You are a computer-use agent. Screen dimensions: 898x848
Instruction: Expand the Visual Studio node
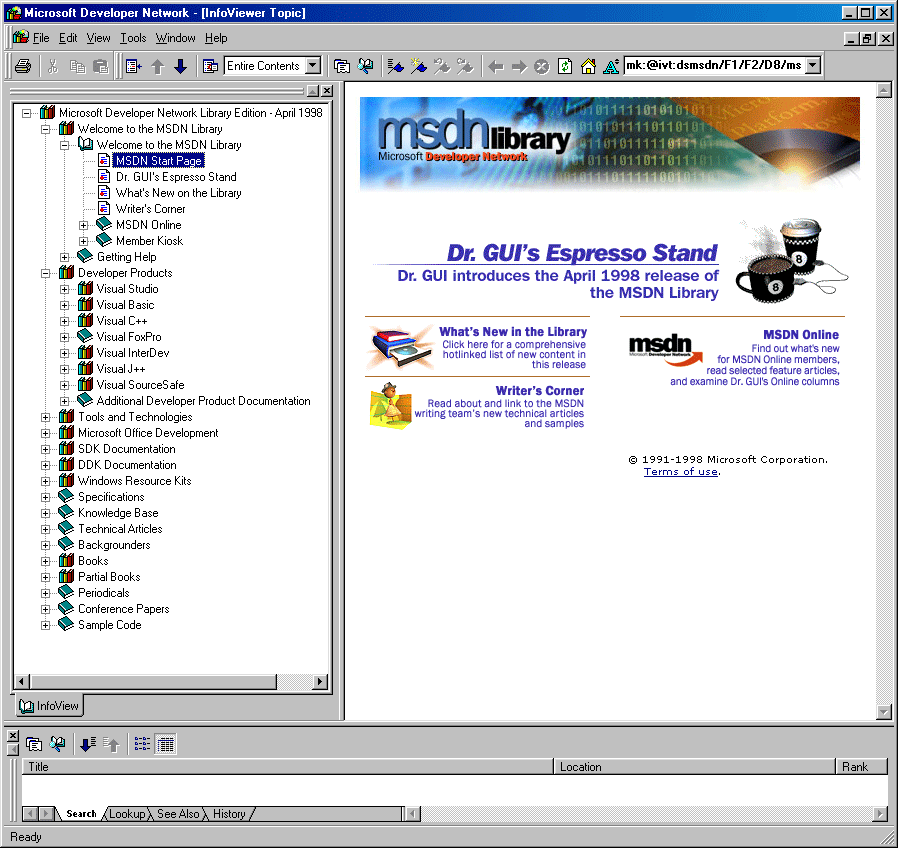pos(65,289)
